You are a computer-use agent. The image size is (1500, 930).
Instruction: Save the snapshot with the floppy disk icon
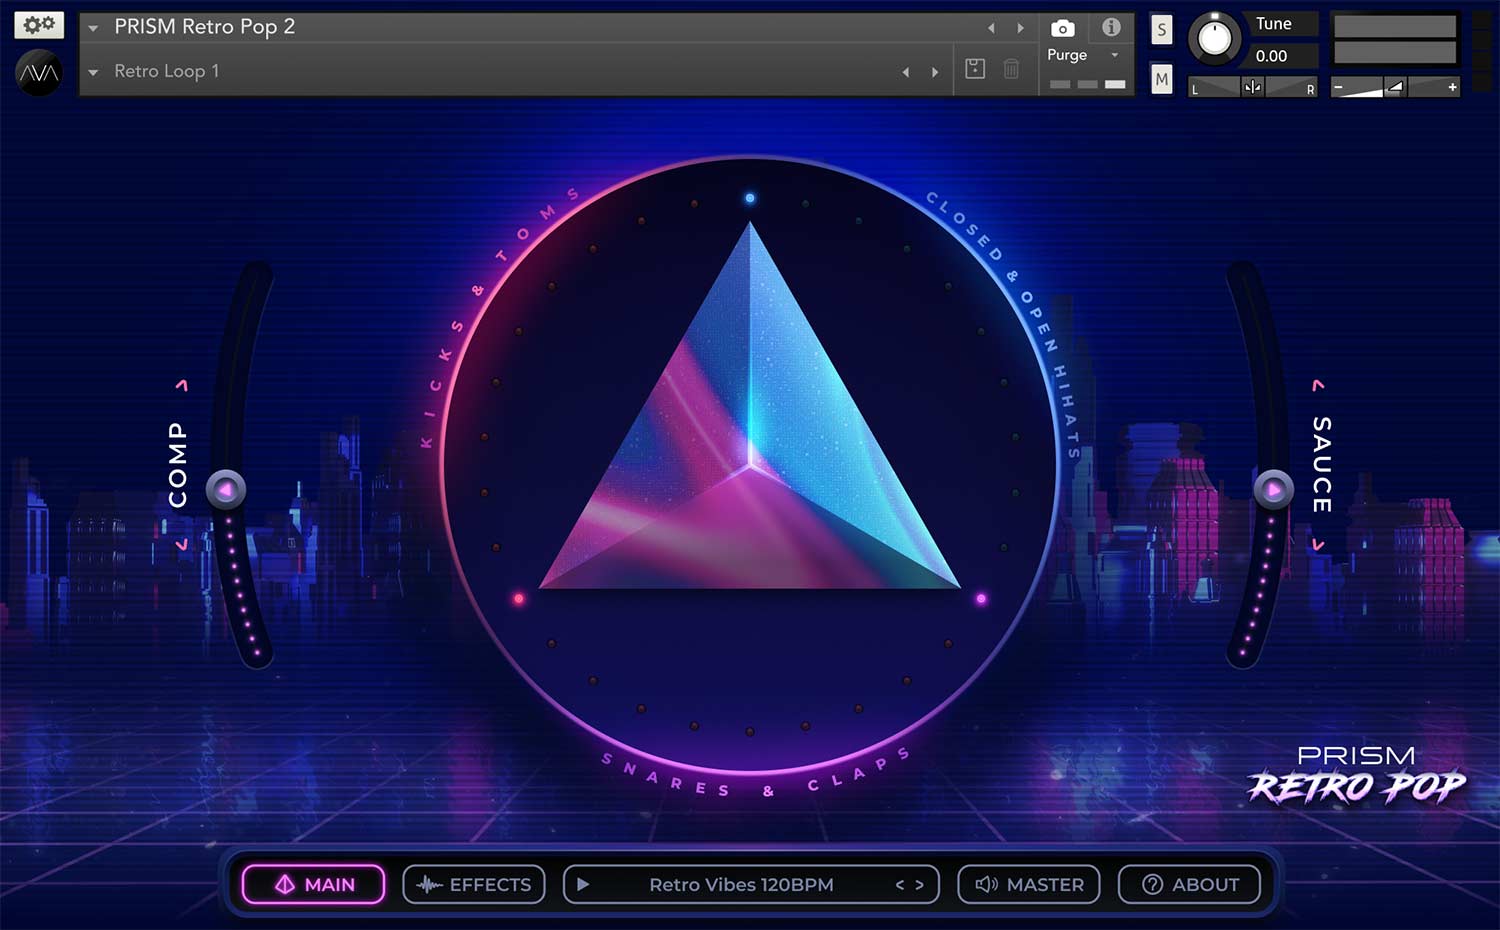974,70
